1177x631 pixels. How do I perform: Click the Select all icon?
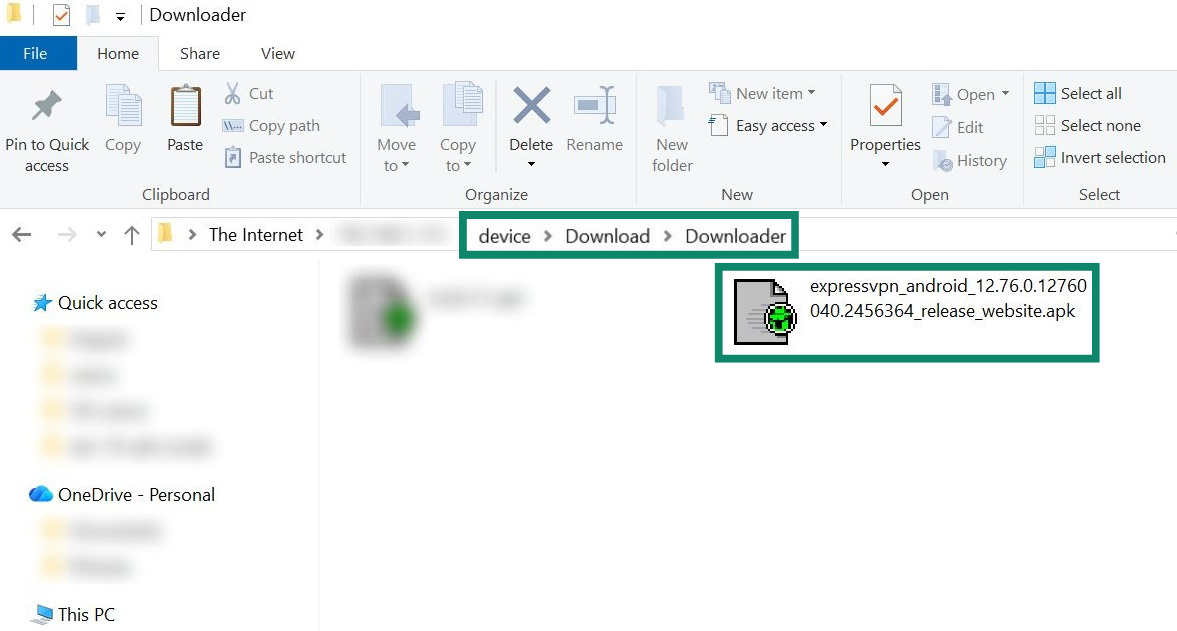point(1044,93)
